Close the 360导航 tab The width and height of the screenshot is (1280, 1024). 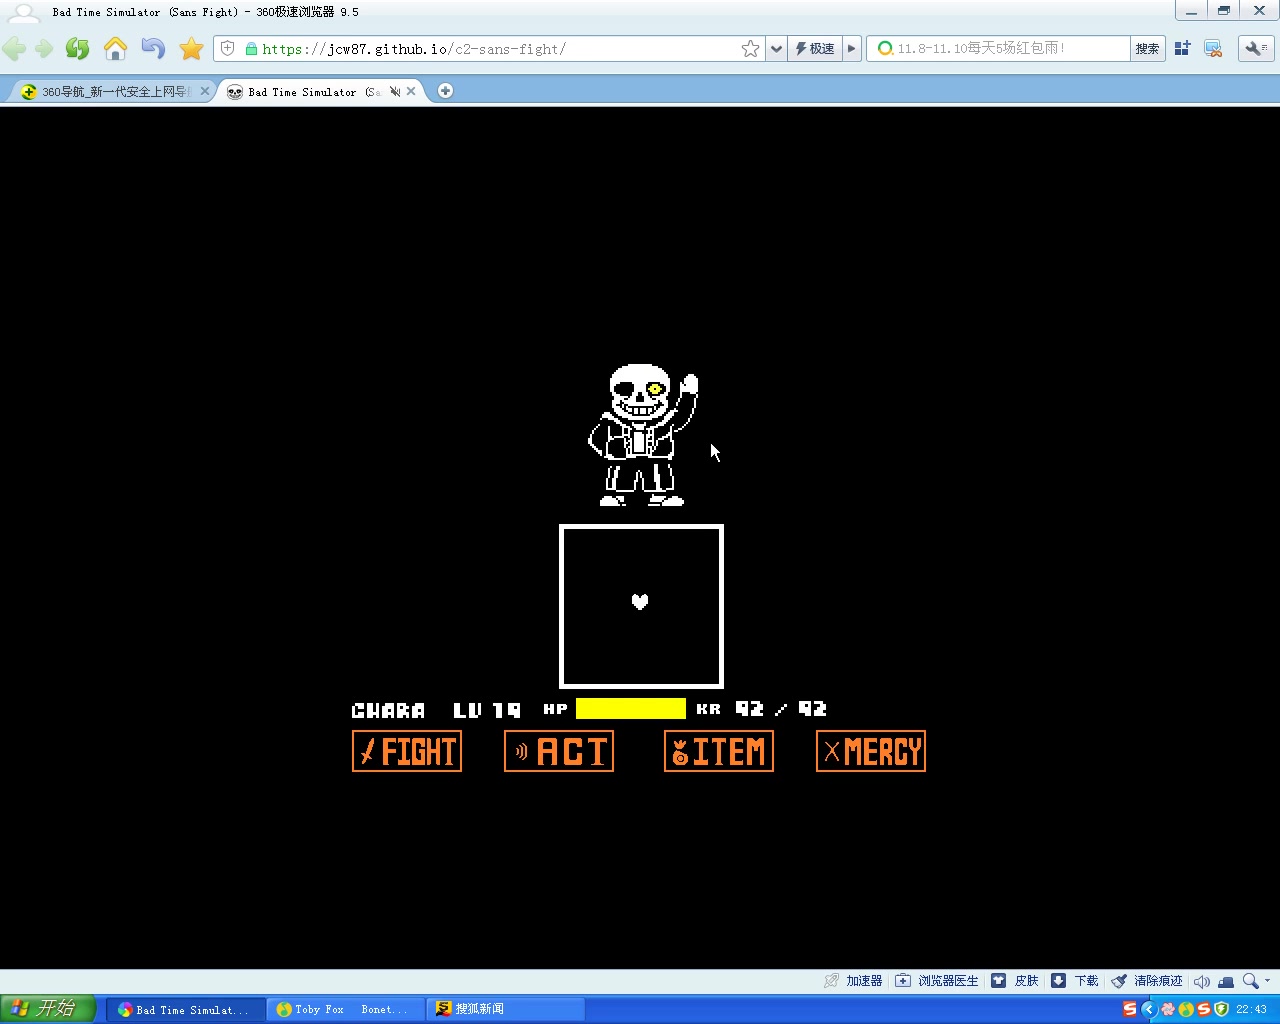[x=205, y=91]
